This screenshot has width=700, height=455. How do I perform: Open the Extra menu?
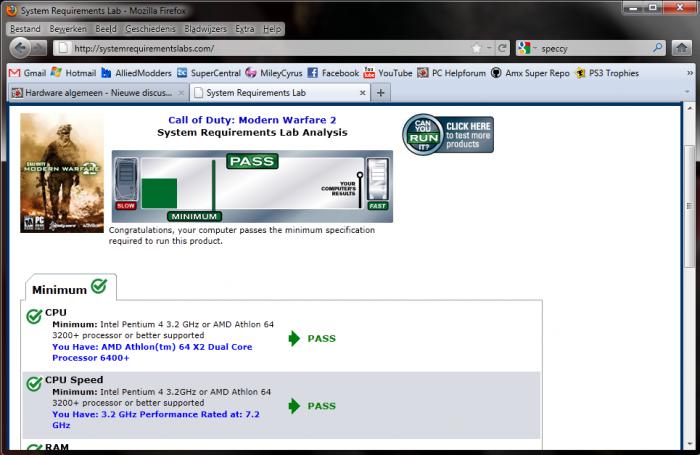coord(245,29)
